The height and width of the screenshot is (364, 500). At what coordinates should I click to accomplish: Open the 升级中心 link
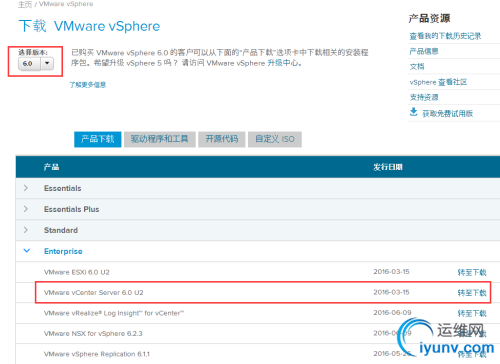(283, 63)
